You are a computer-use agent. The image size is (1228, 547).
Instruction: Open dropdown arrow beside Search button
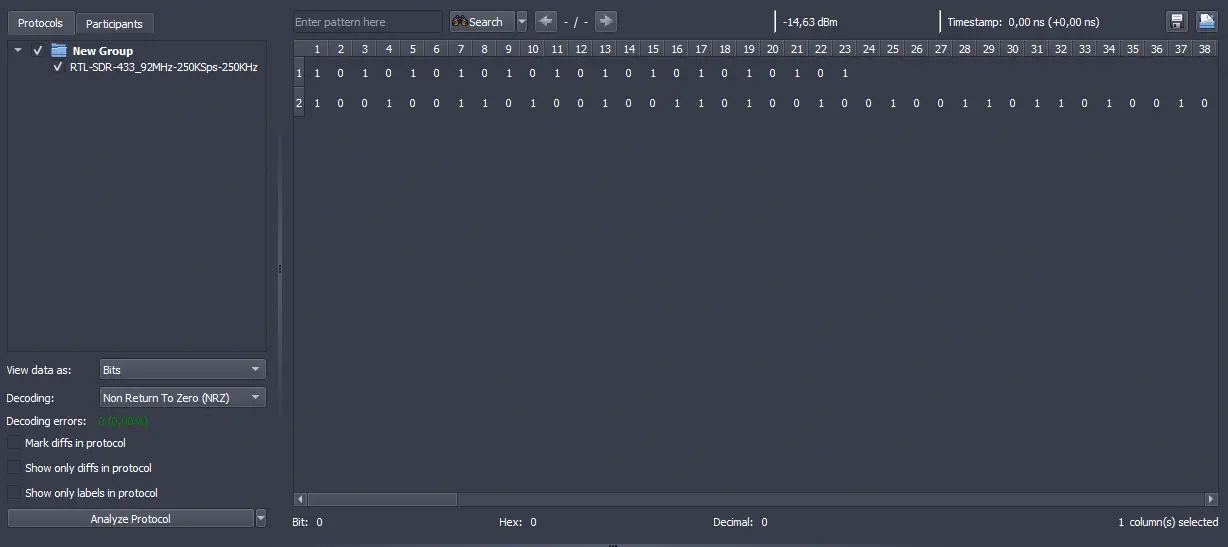point(521,22)
